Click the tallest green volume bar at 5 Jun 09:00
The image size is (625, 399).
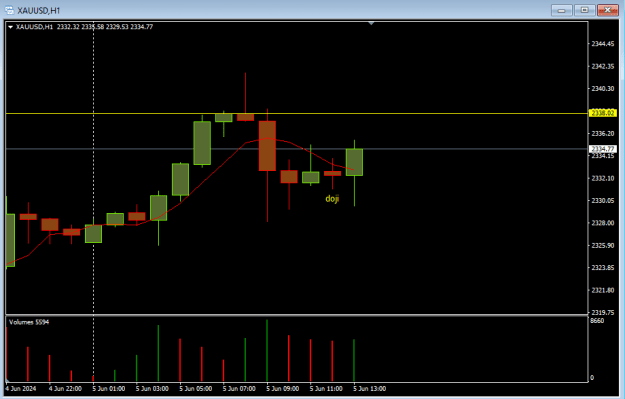pyautogui.click(x=267, y=350)
